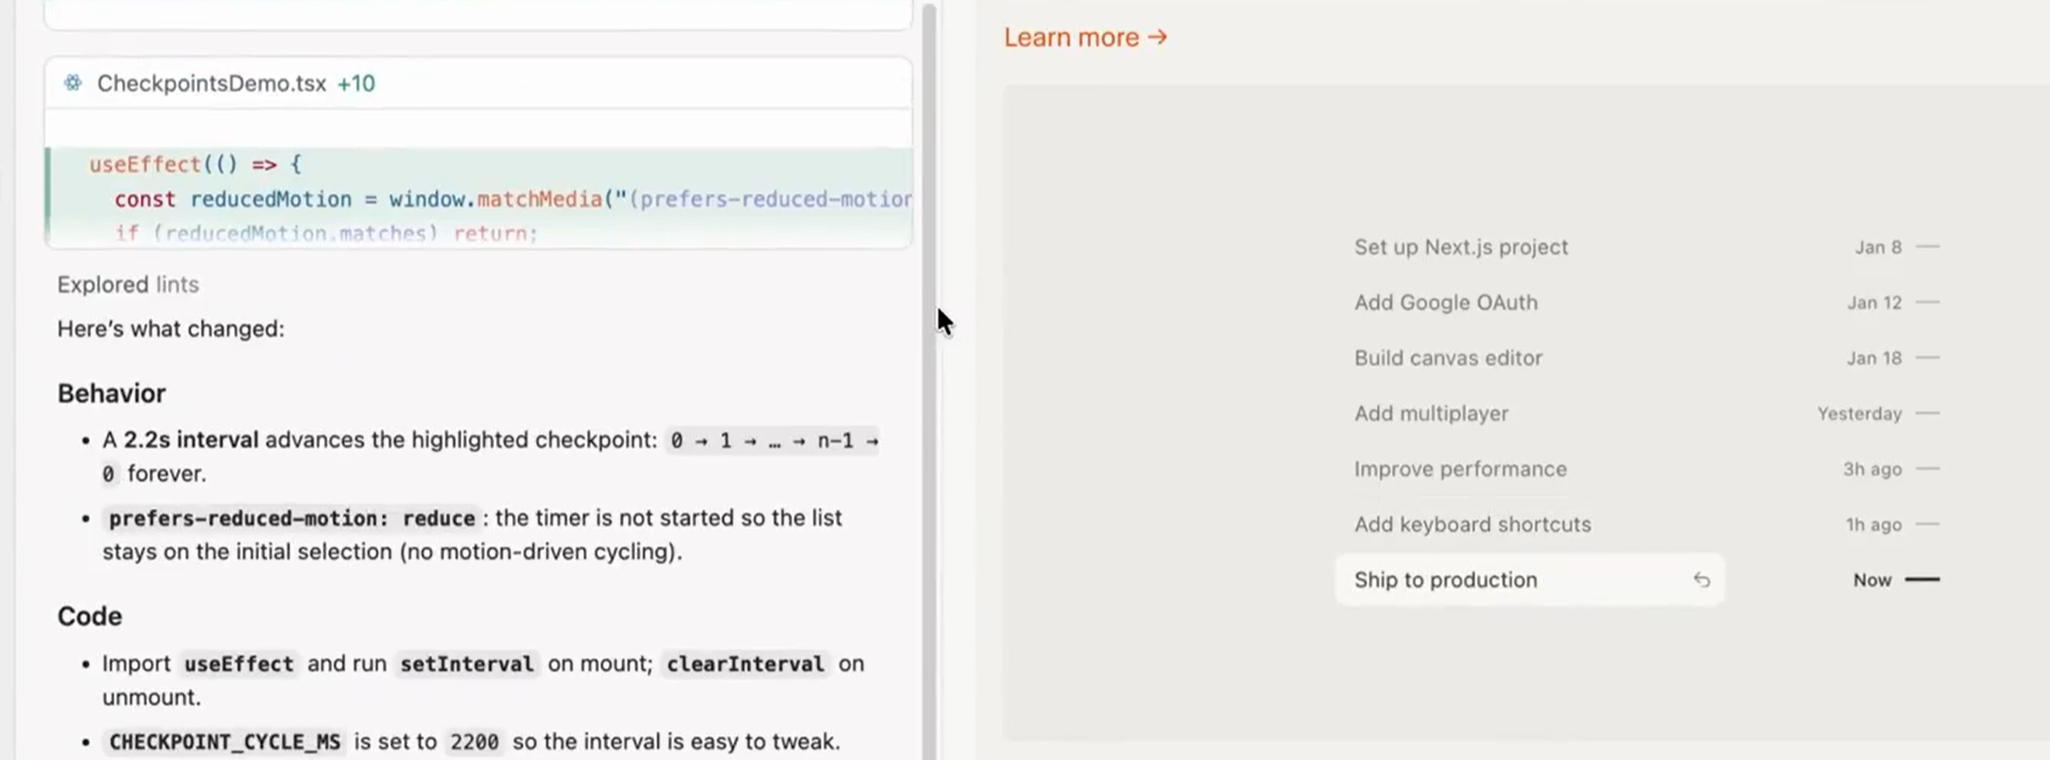2050x760 pixels.
Task: Click the CHECKPOINT_CYCLE_MS inline code
Action: click(x=224, y=742)
